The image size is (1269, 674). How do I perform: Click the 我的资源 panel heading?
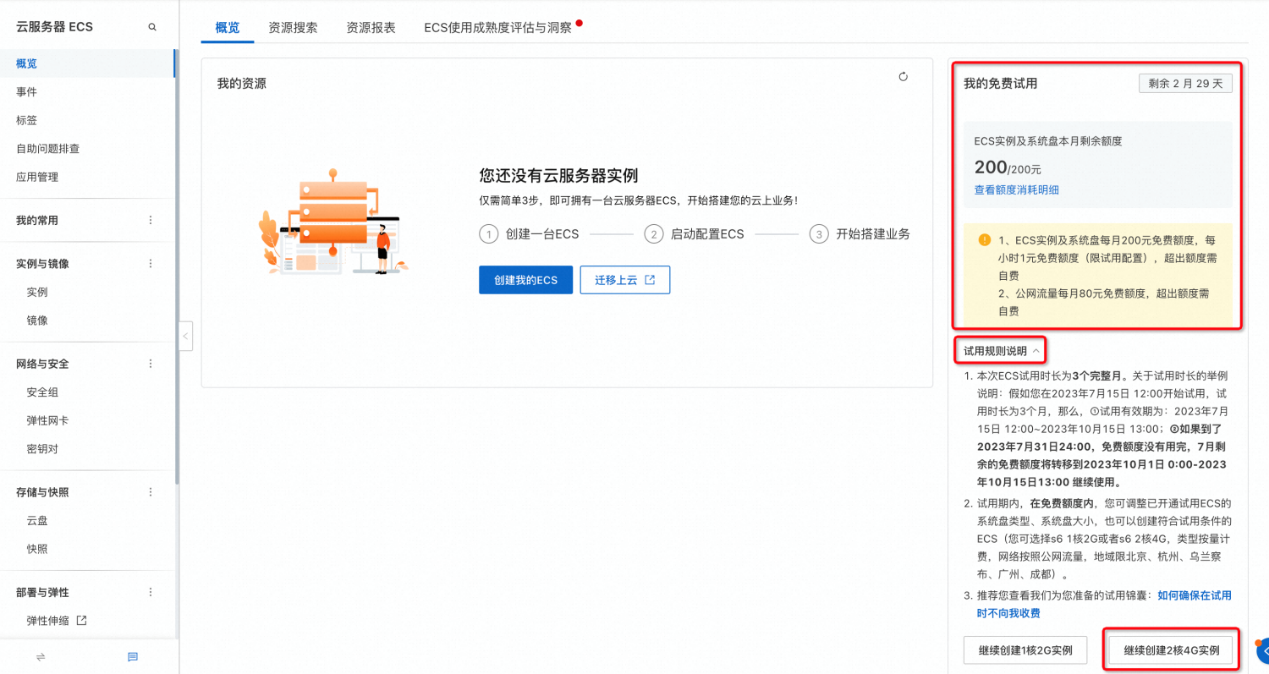pyautogui.click(x=242, y=84)
